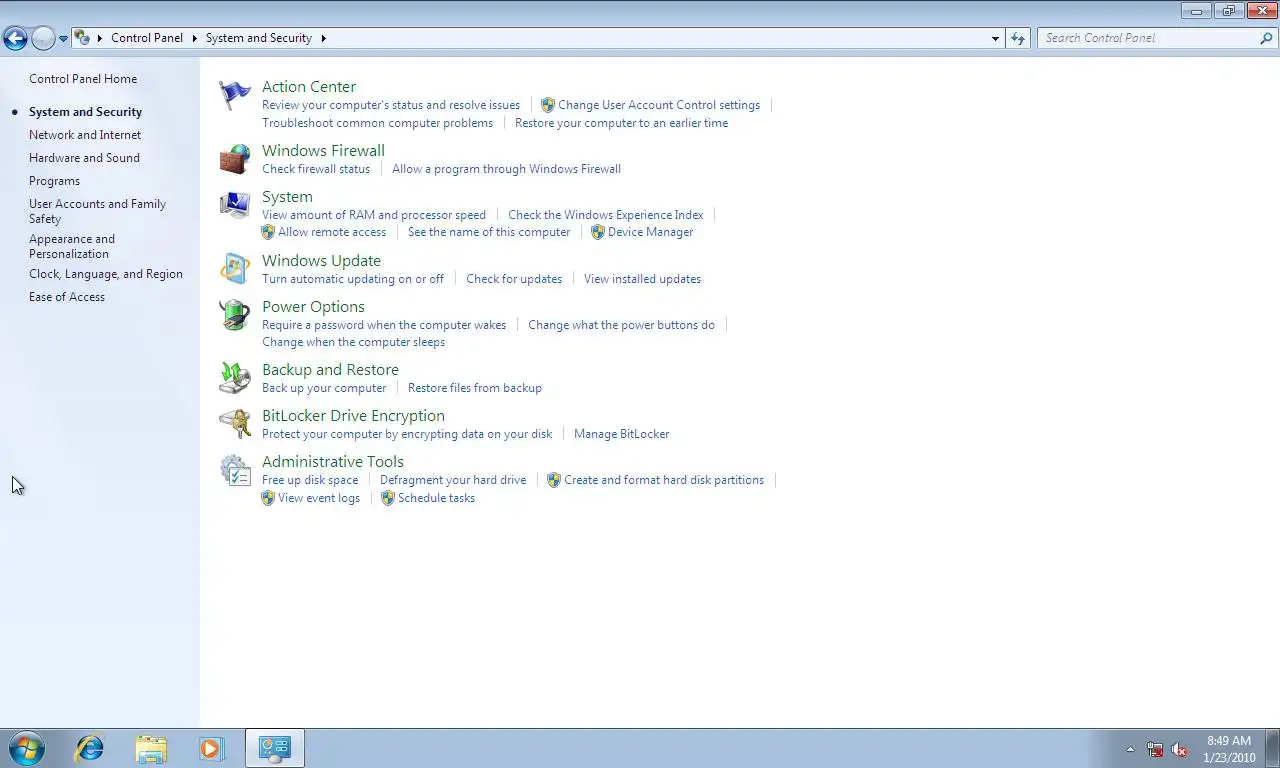This screenshot has width=1280, height=768.
Task: Click the Action Center flag icon
Action: click(x=235, y=96)
